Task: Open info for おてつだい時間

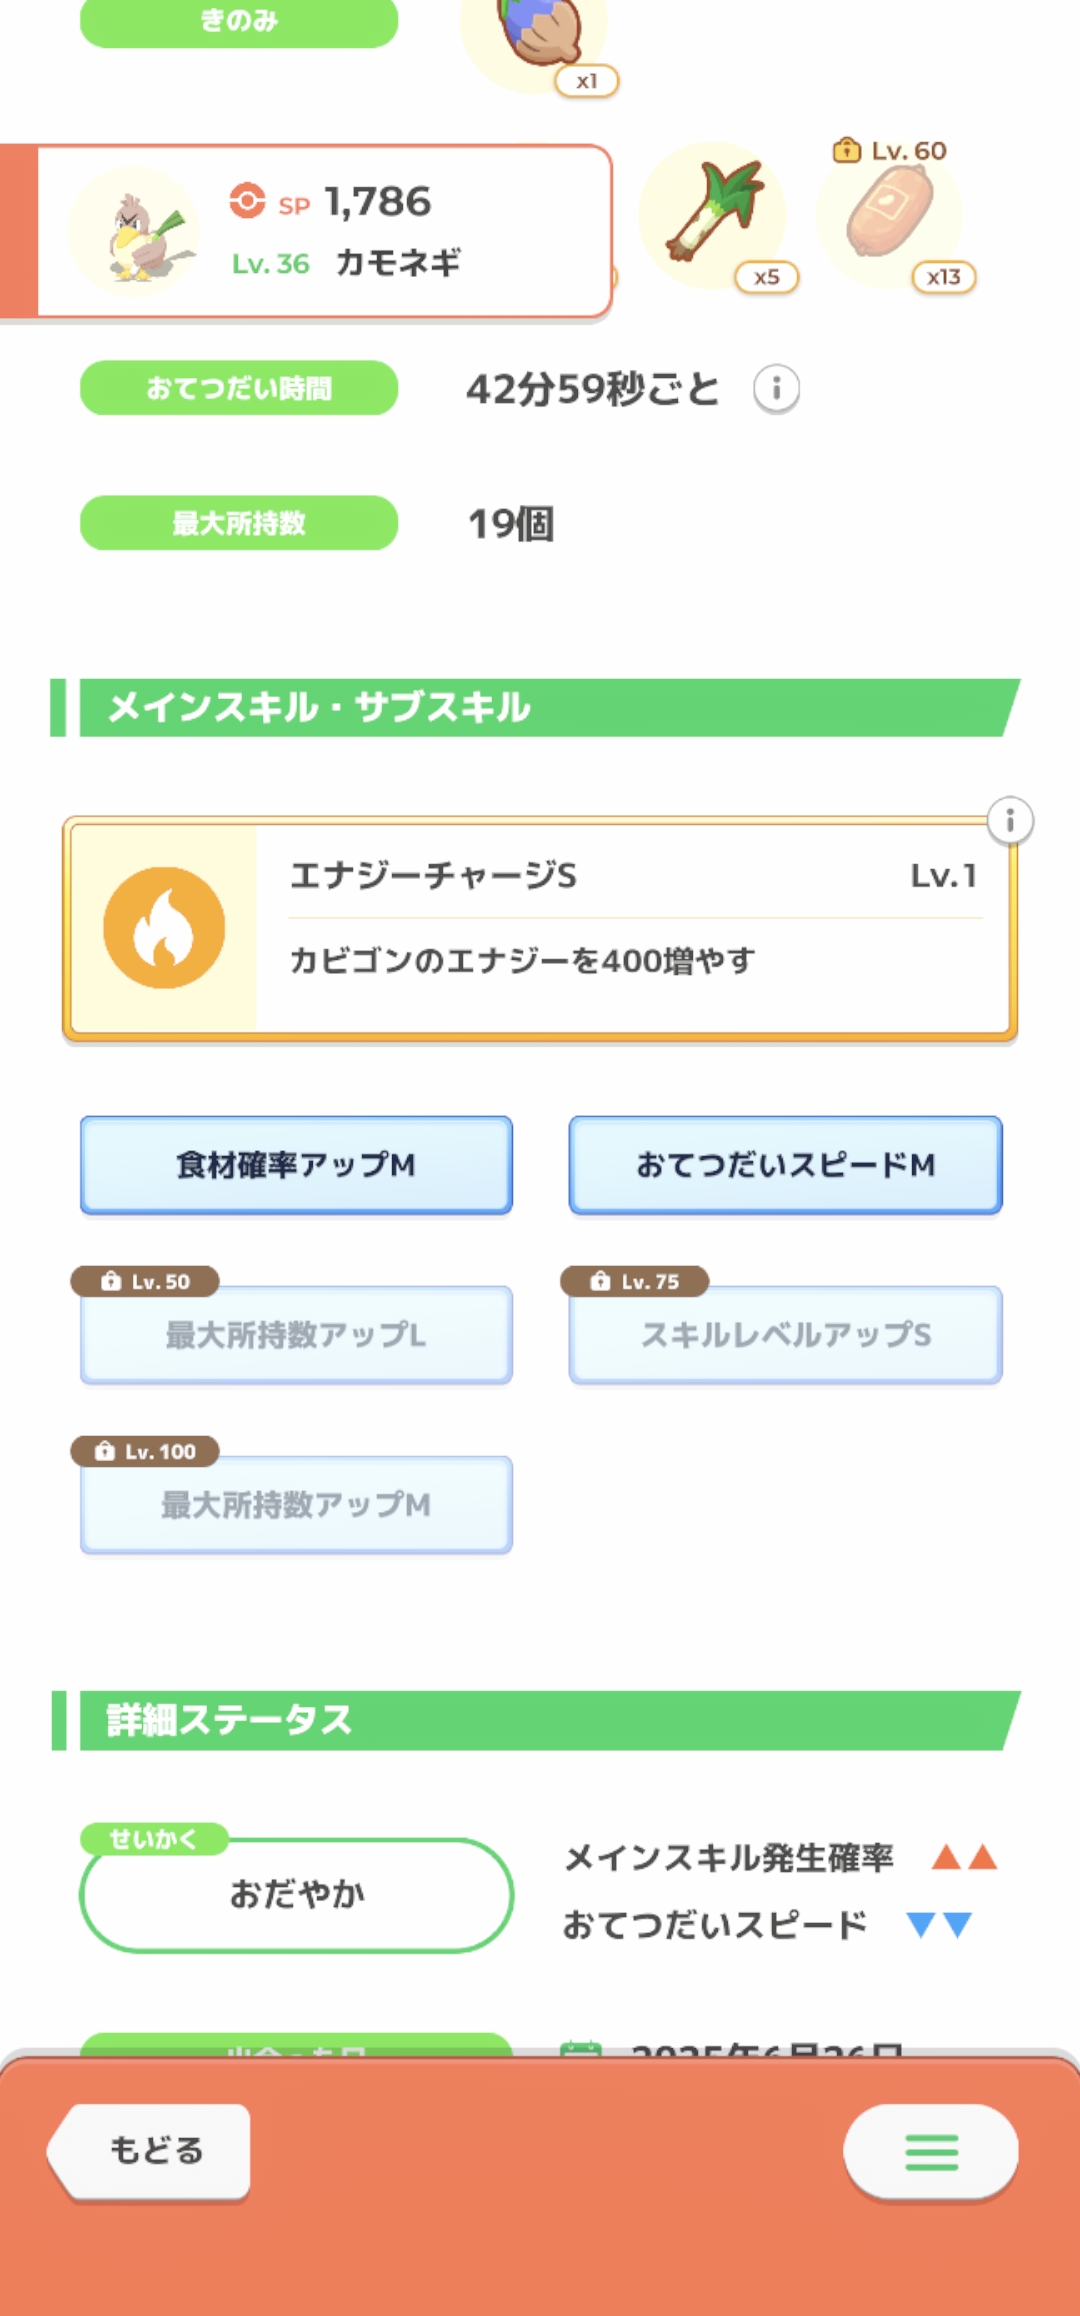Action: (x=776, y=388)
